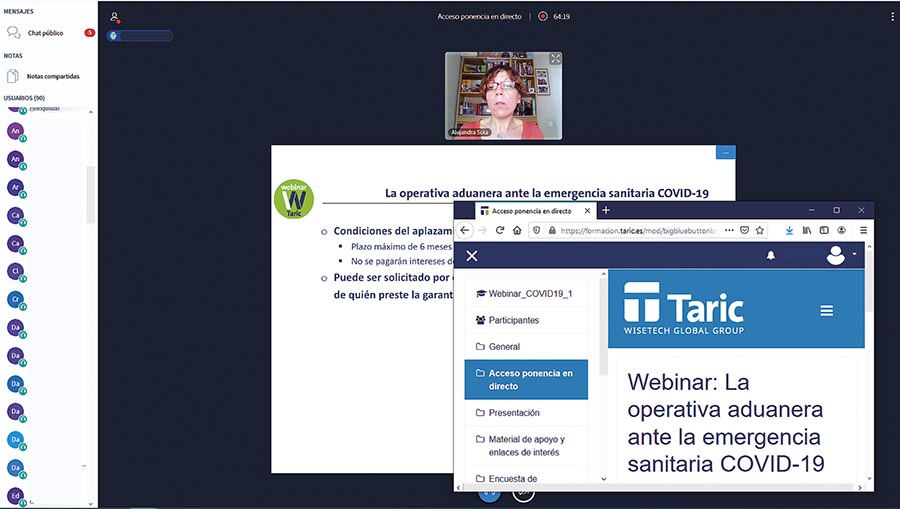The height and width of the screenshot is (509, 900).
Task: Open a new Firefox tab
Action: click(x=606, y=211)
